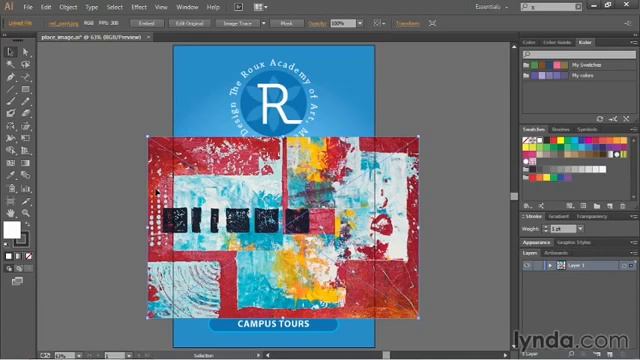Viewport: 640px width, 360px height.
Task: Expand Layer 1 disclosure triangle
Action: [x=550, y=266]
